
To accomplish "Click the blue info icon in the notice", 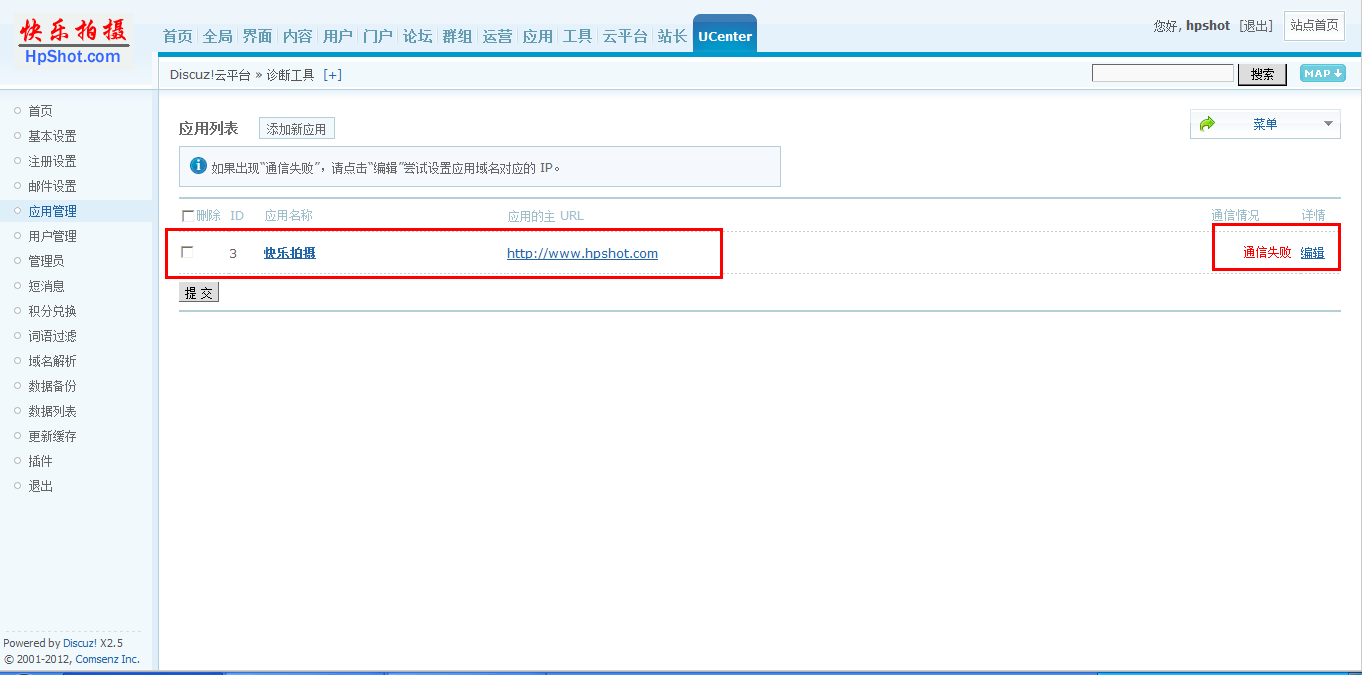I will pos(198,165).
